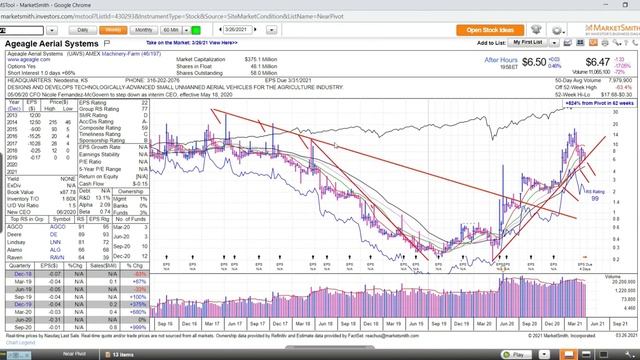Click the 3/26/2021 date field

[238, 29]
